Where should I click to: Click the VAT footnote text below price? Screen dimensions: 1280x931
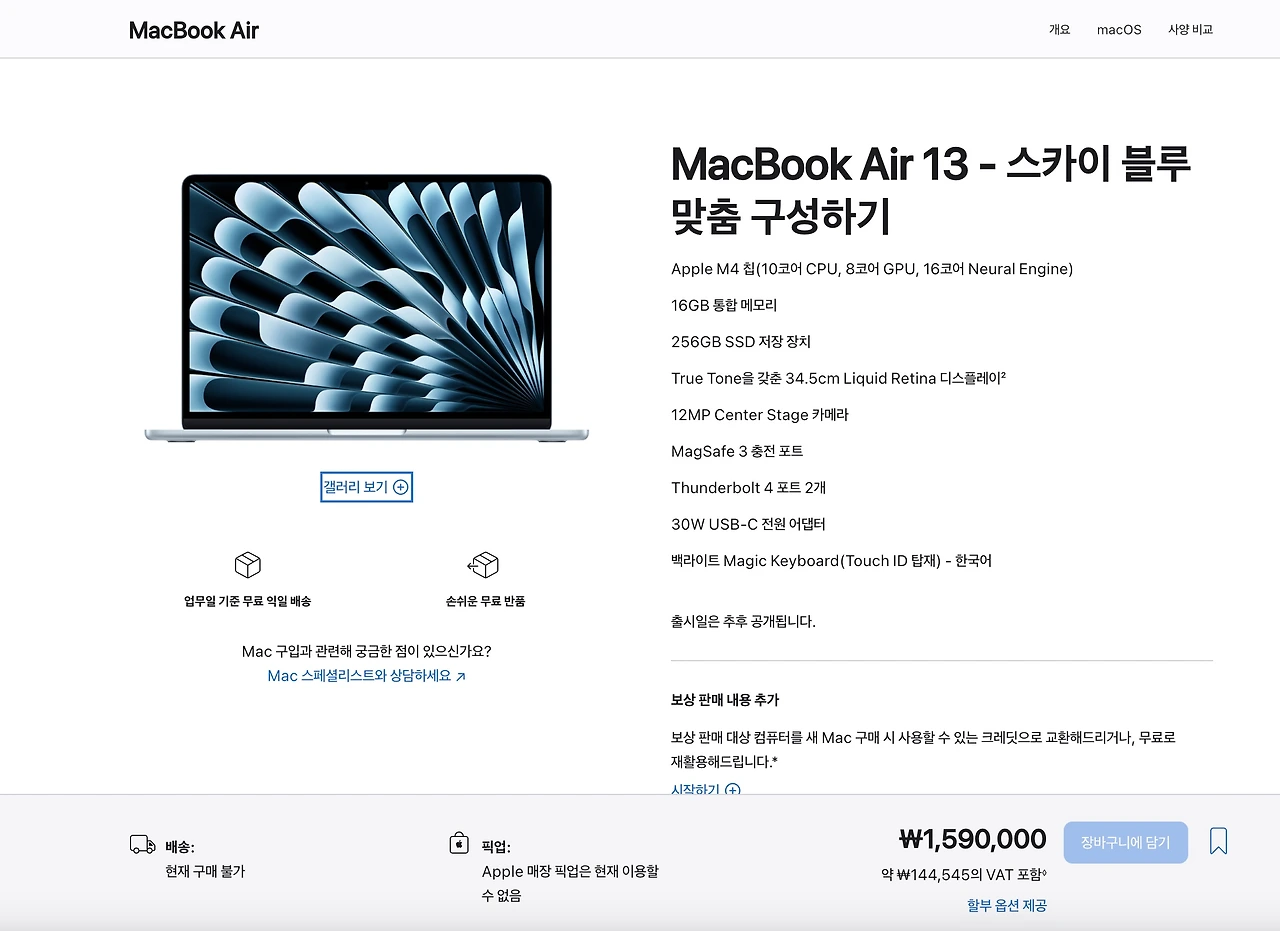964,874
